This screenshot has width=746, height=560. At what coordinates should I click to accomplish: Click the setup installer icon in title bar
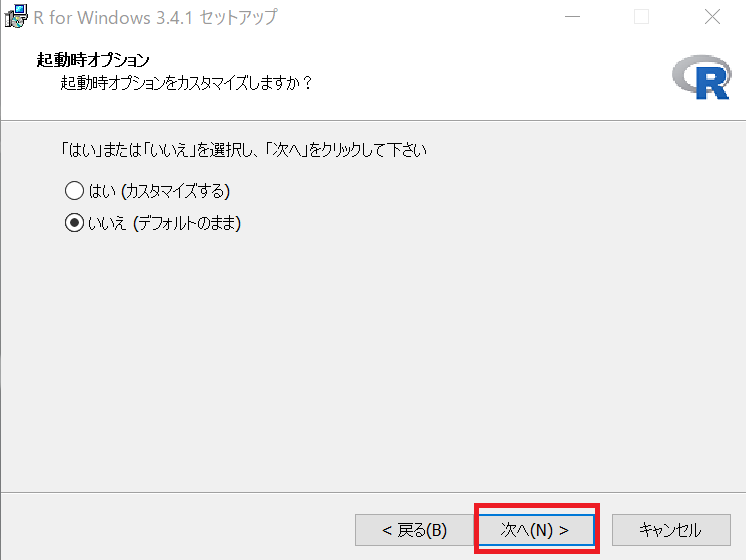click(16, 17)
